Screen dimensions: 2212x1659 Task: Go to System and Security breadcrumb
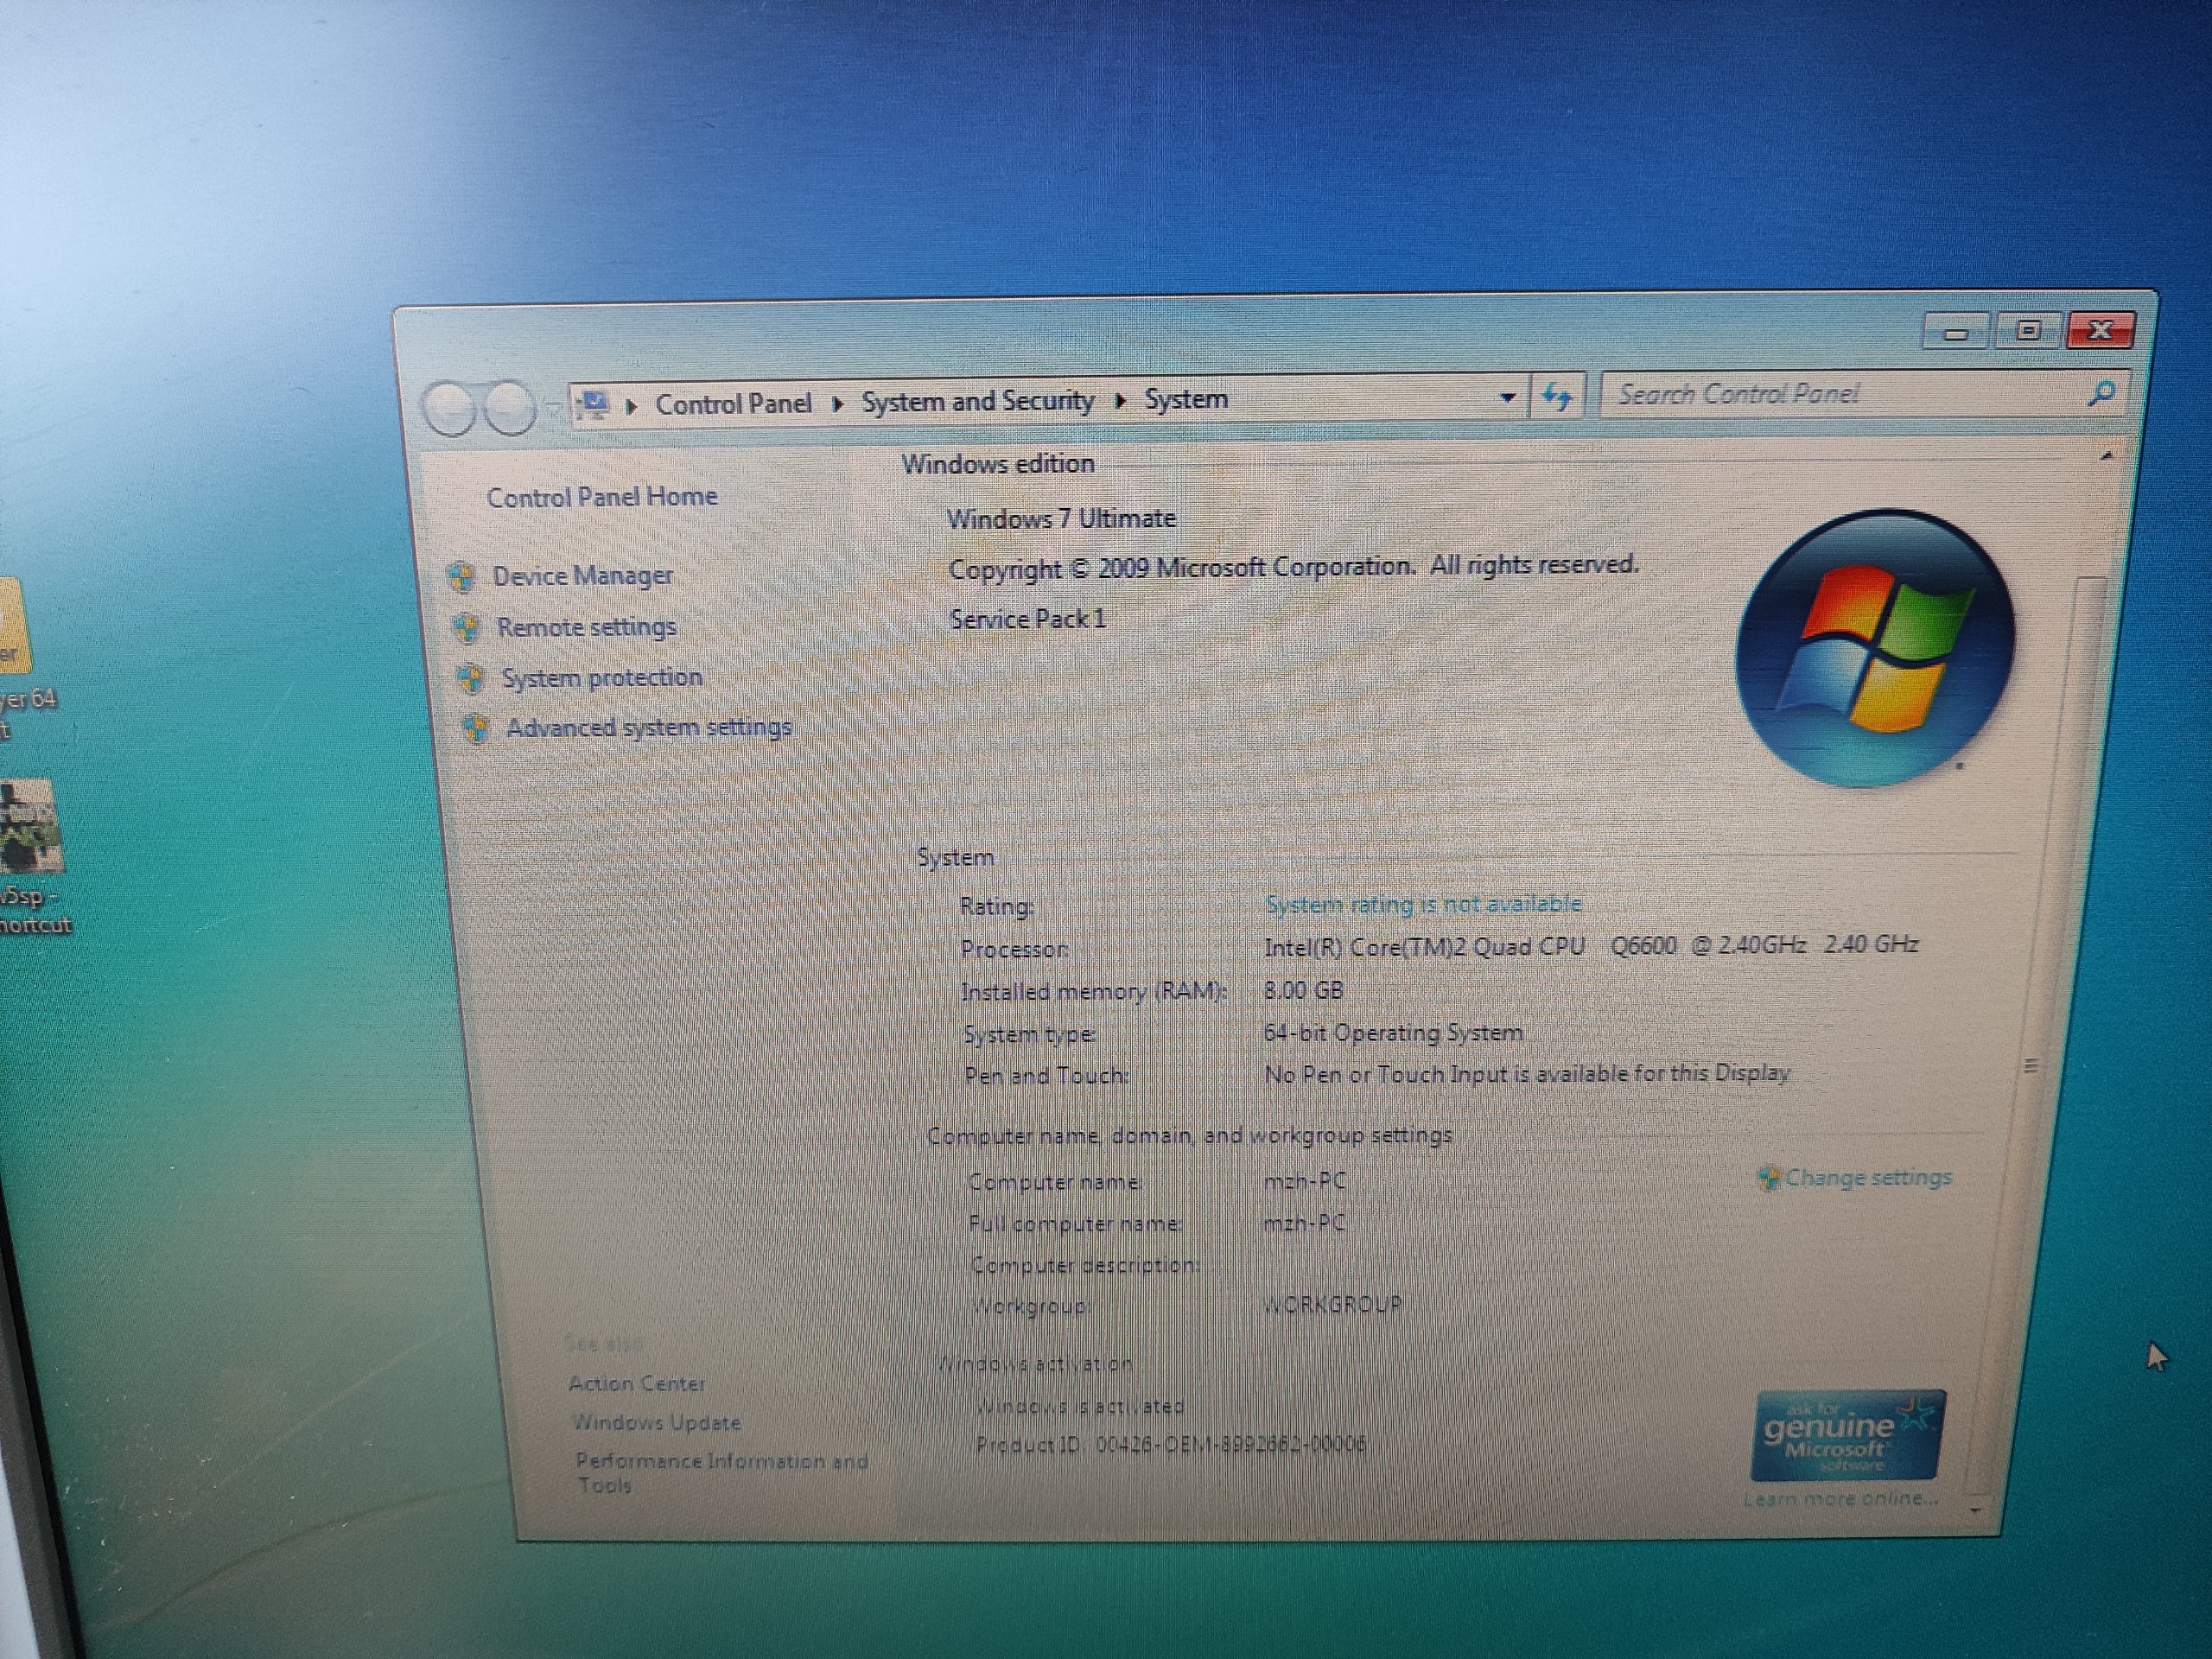[x=977, y=402]
